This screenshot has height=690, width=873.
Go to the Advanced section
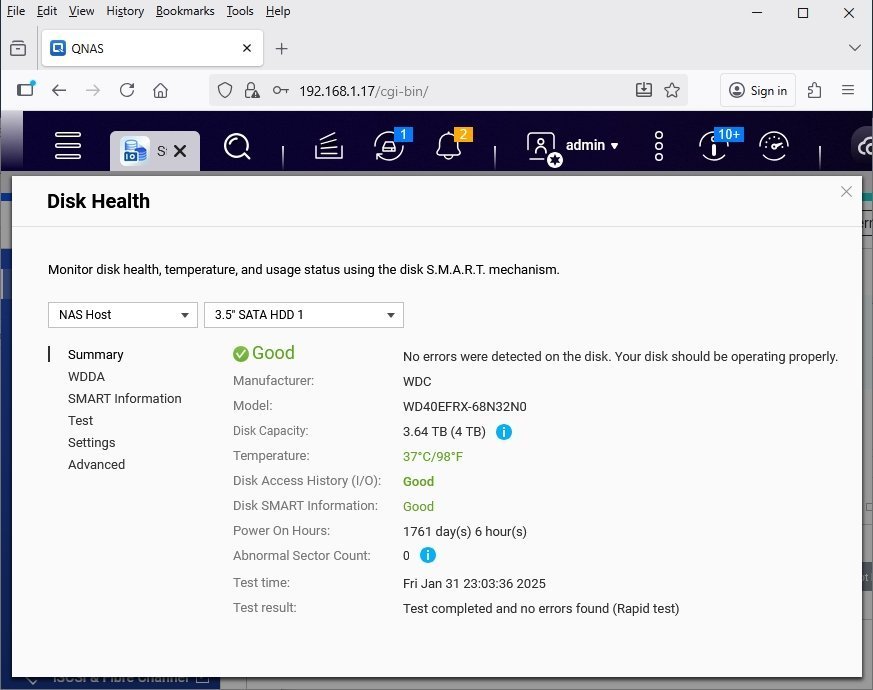click(x=96, y=465)
